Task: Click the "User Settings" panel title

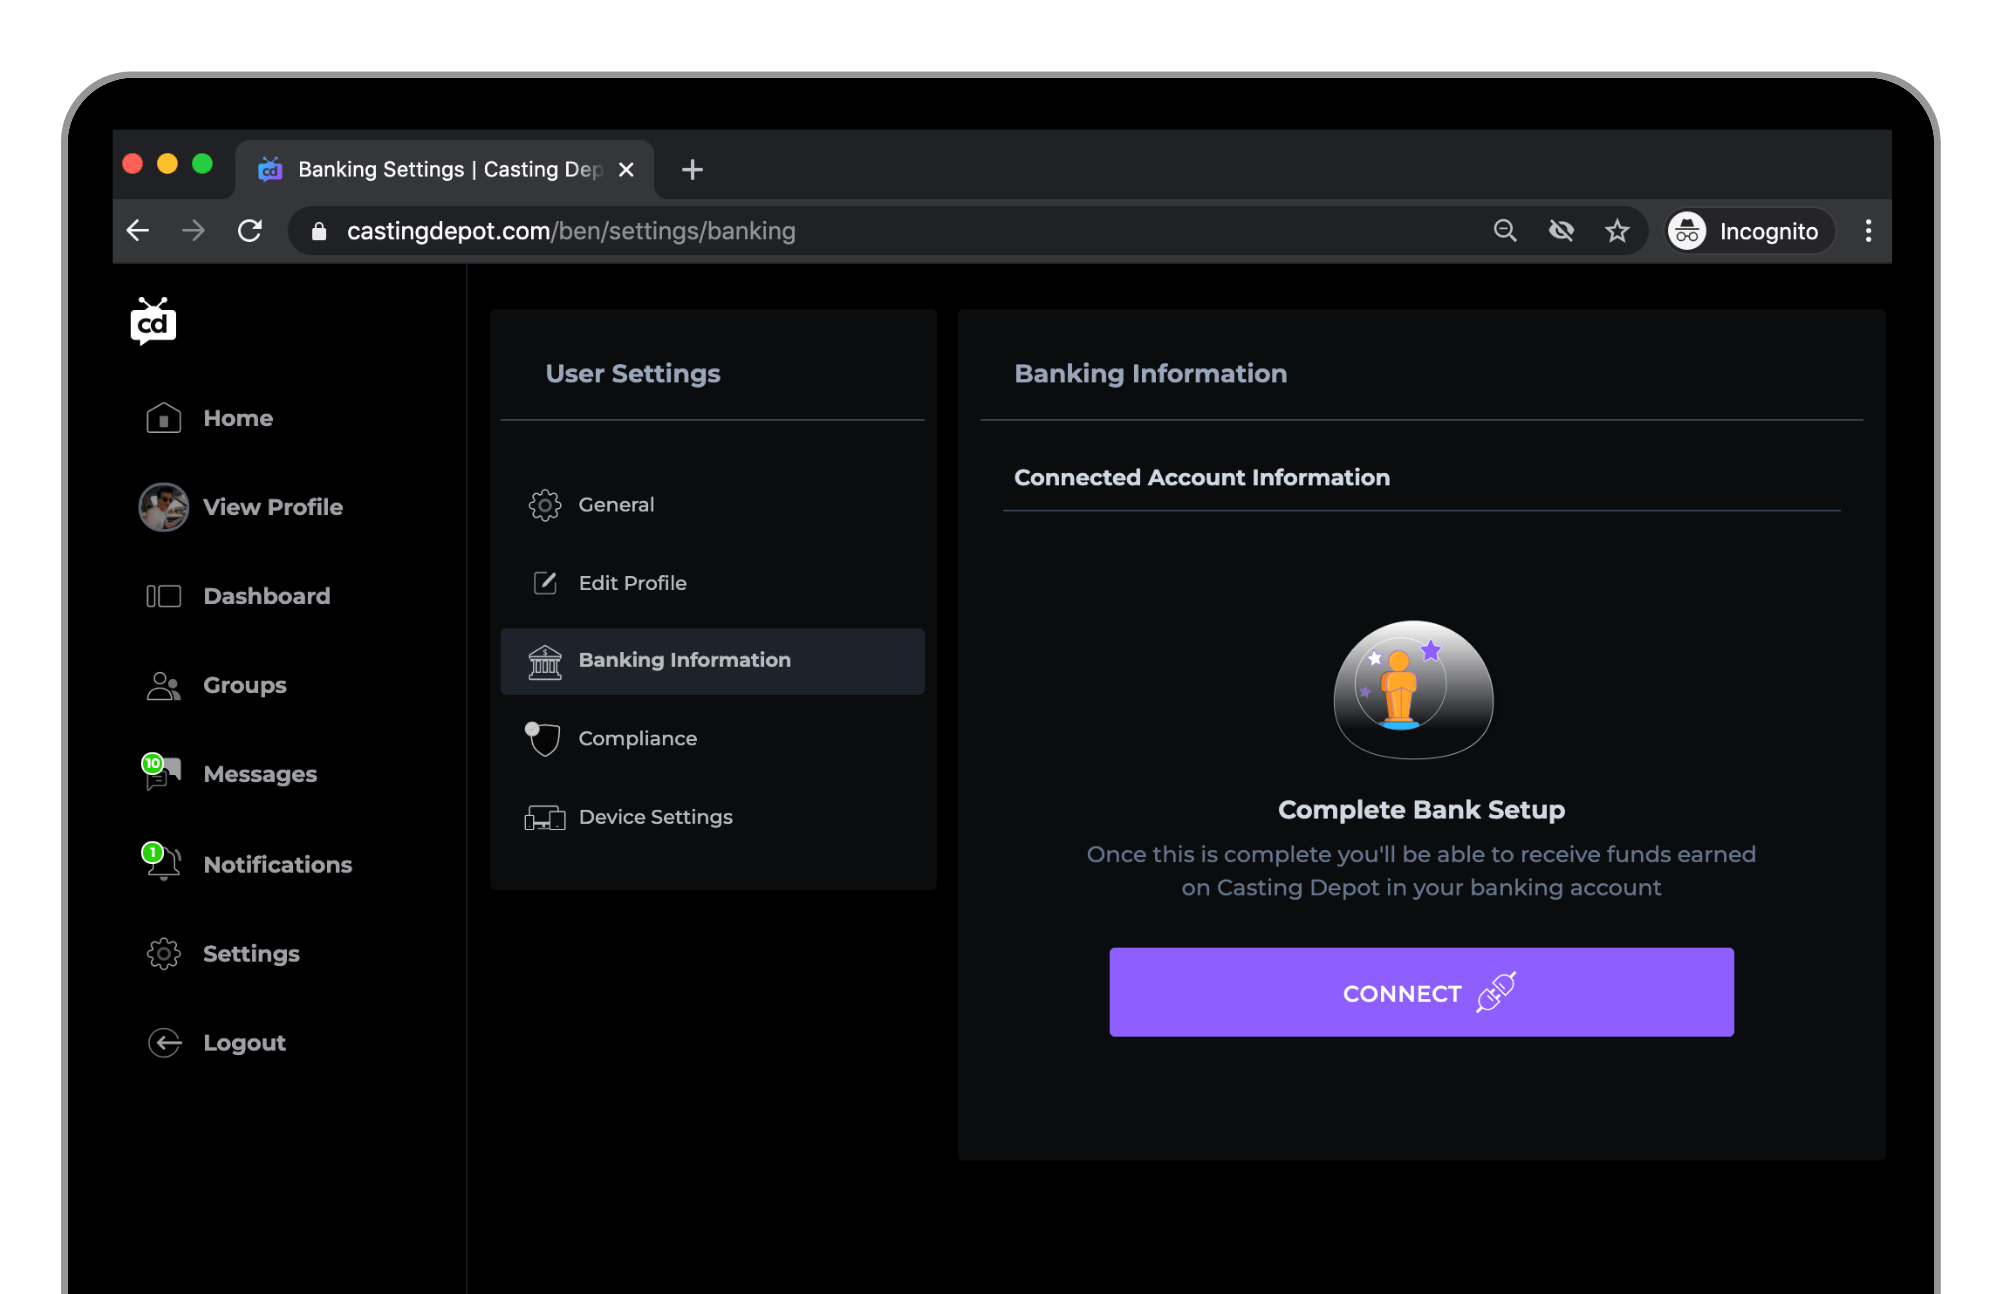Action: [633, 374]
